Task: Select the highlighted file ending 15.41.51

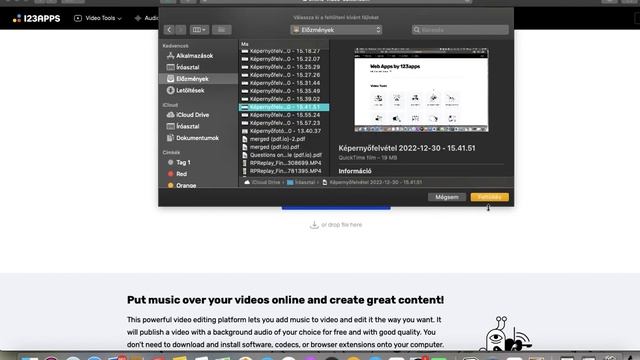Action: click(x=284, y=107)
